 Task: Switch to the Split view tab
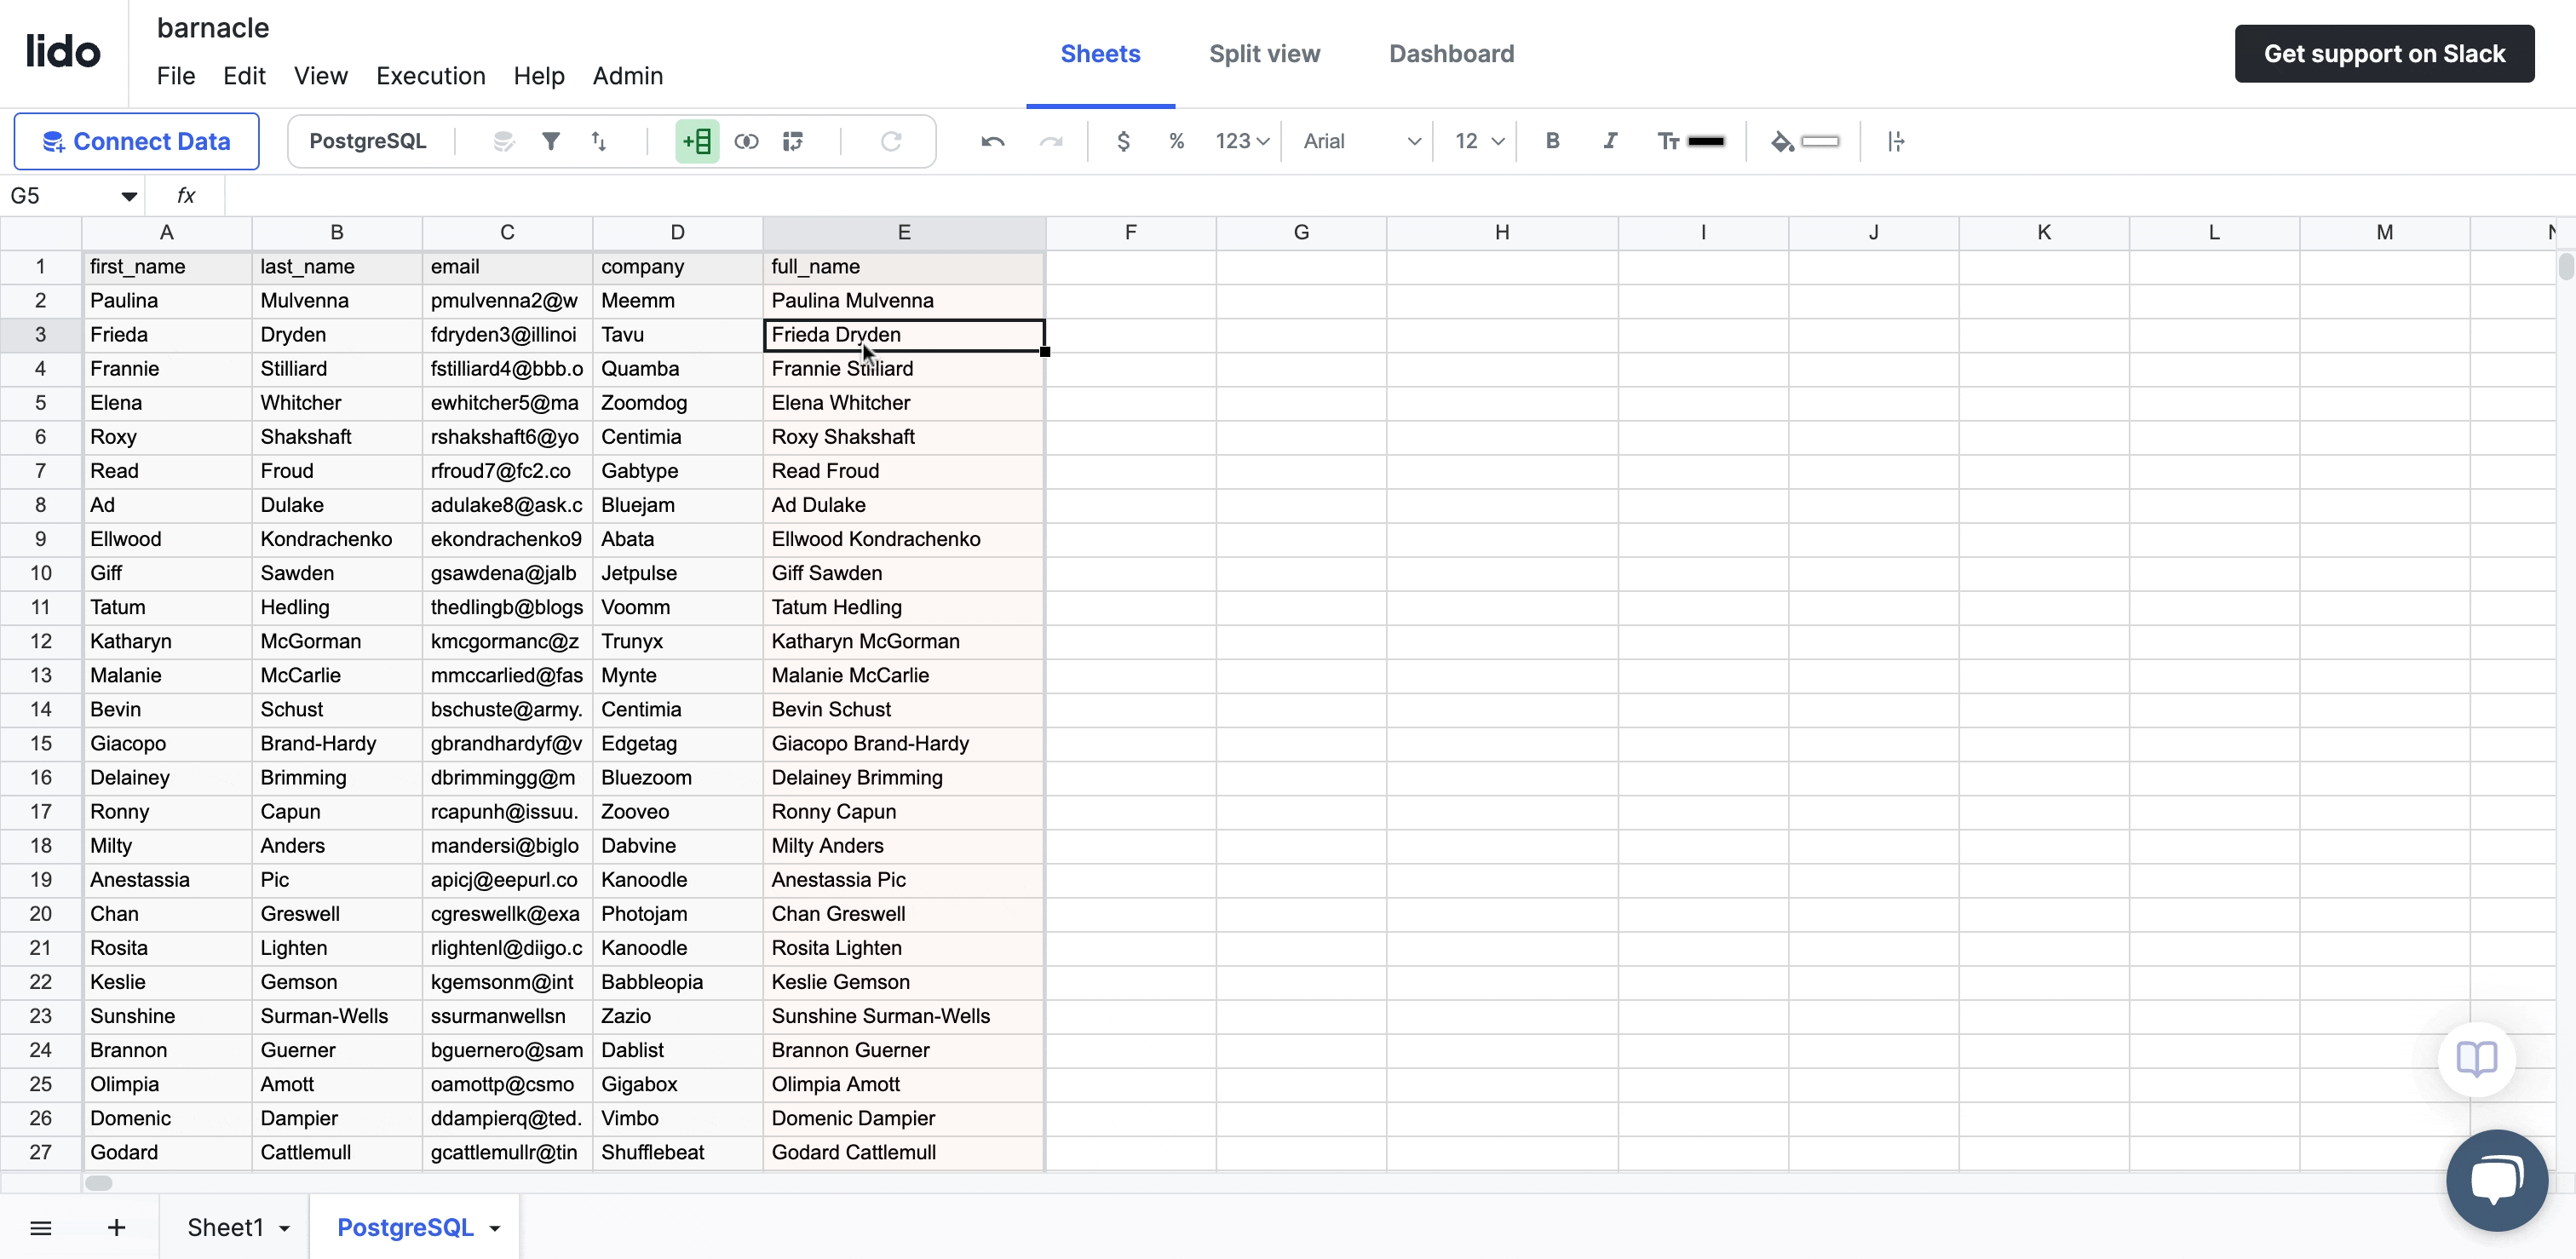coord(1264,54)
